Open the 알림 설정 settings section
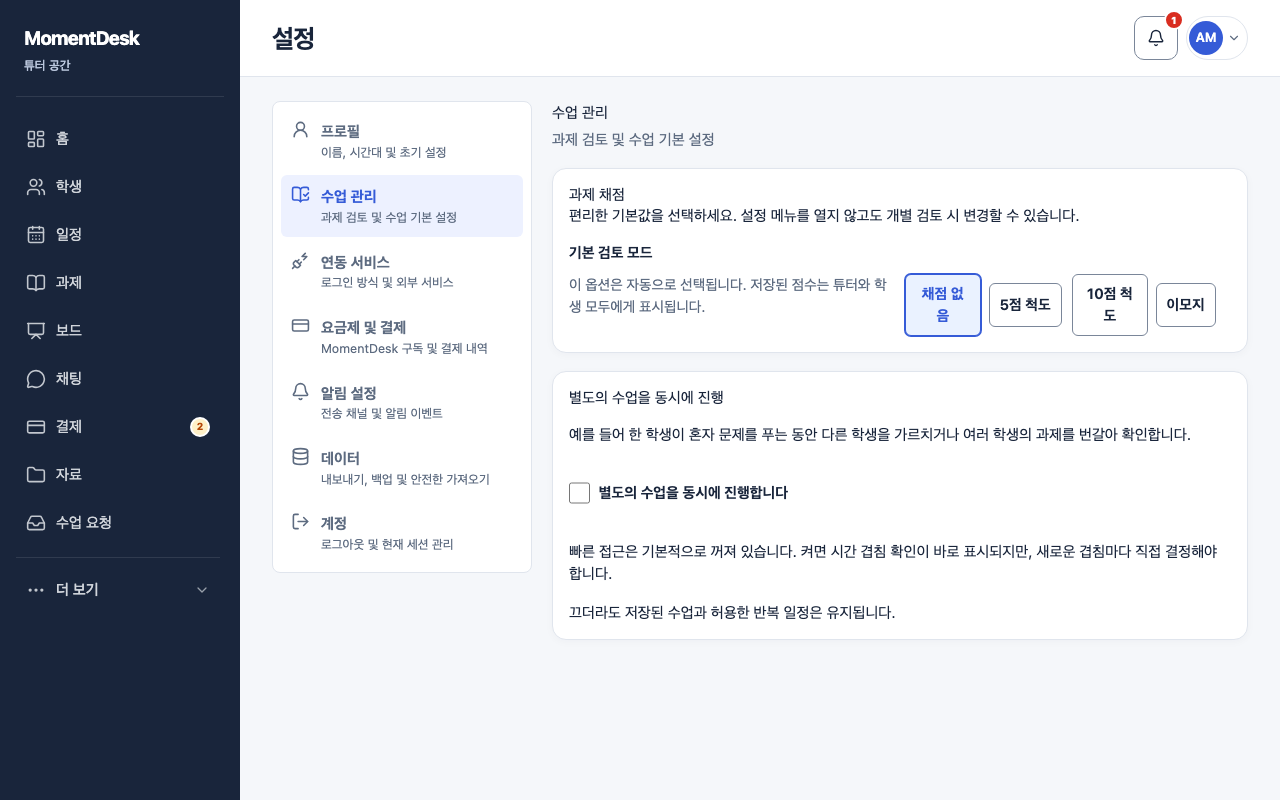Viewport: 1280px width, 800px height. 402,402
